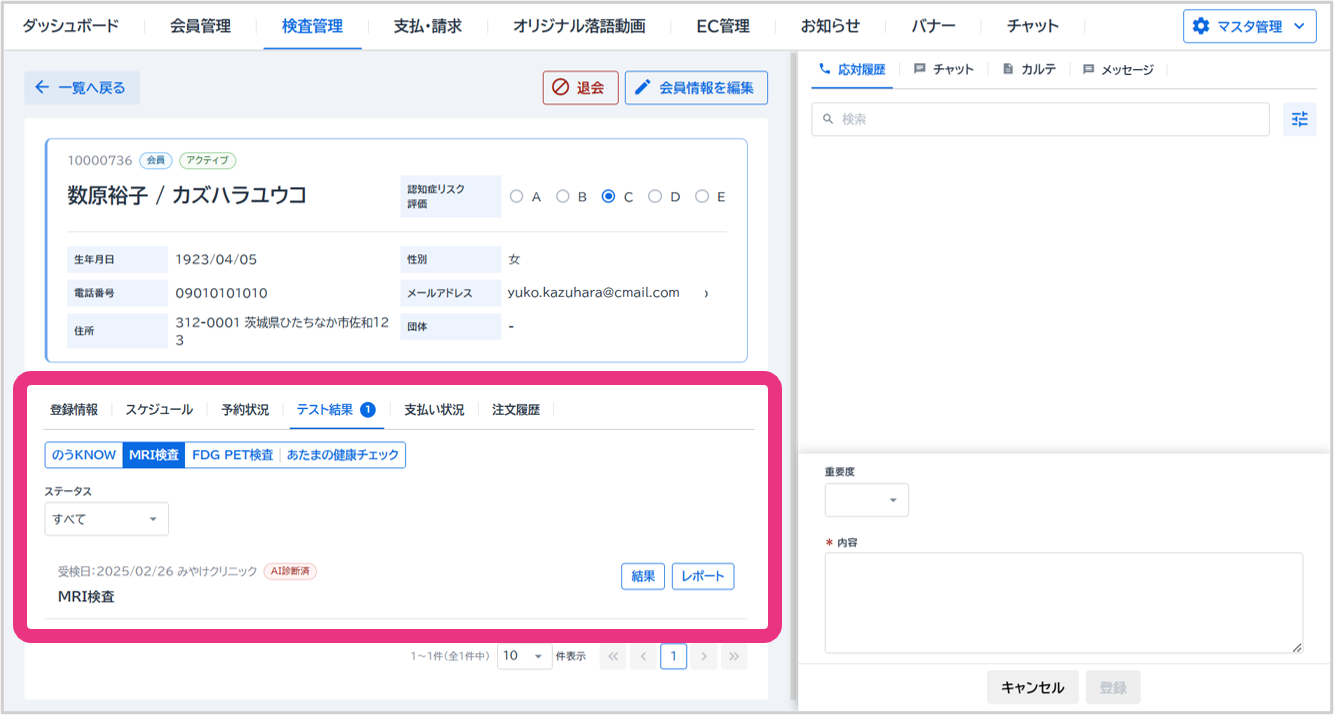Switch to the 会員管理 menu
Screen dimensions: 1334x715
200,26
